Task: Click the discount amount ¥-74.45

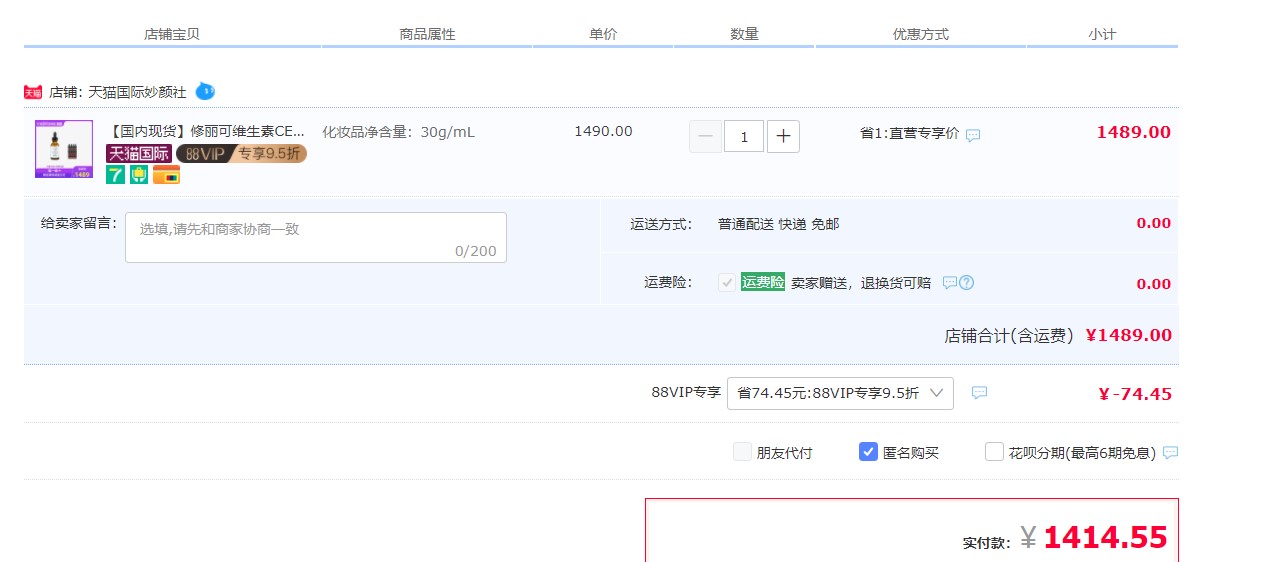Action: pyautogui.click(x=1135, y=394)
